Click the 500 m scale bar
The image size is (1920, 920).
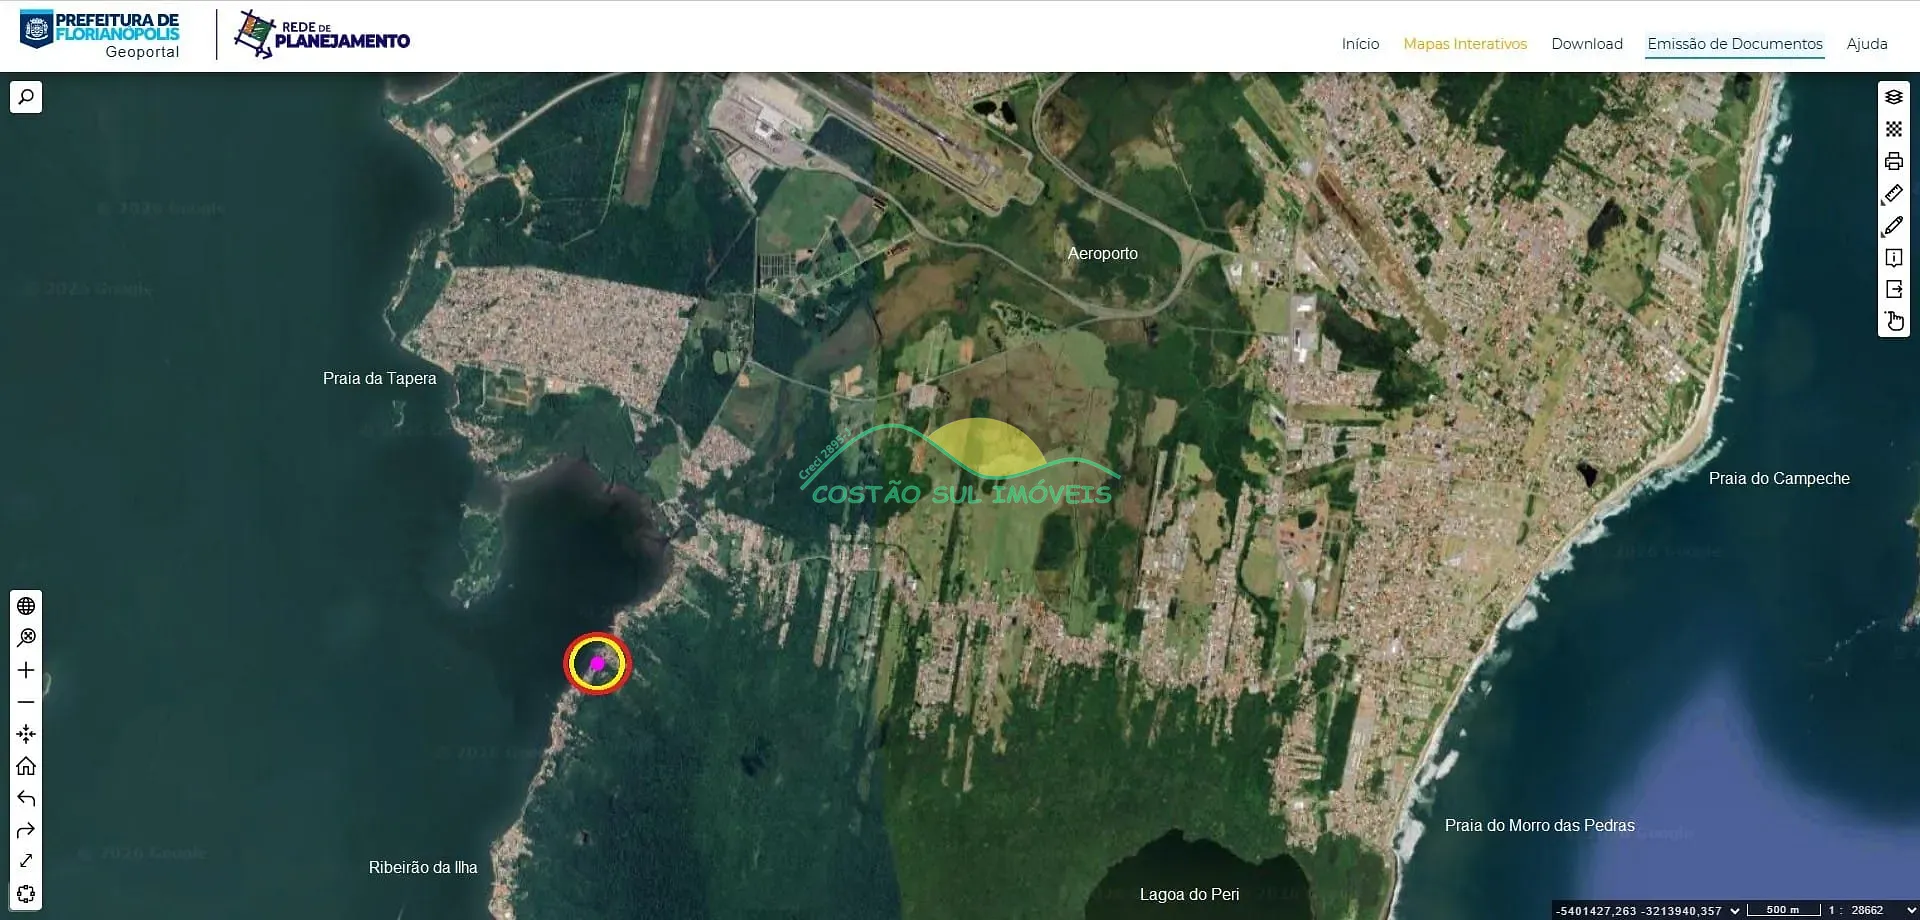pos(1783,910)
